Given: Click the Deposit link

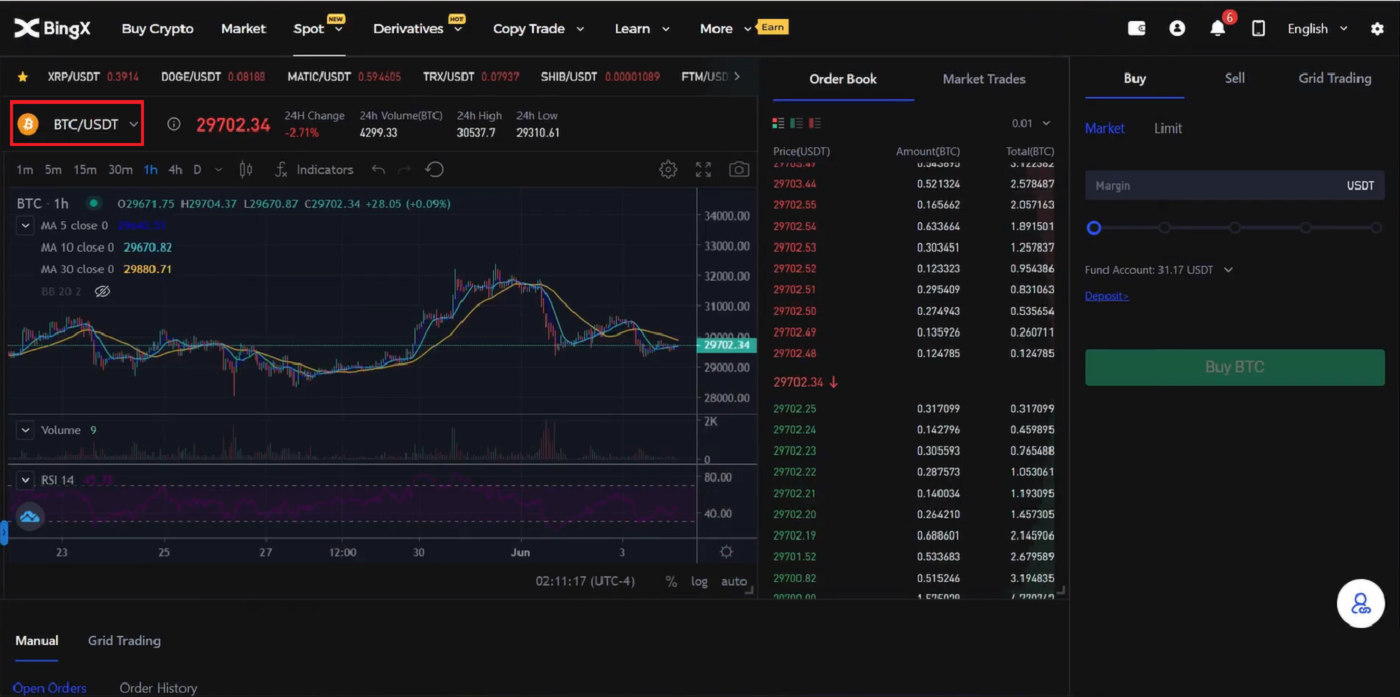Looking at the screenshot, I should pyautogui.click(x=1106, y=296).
